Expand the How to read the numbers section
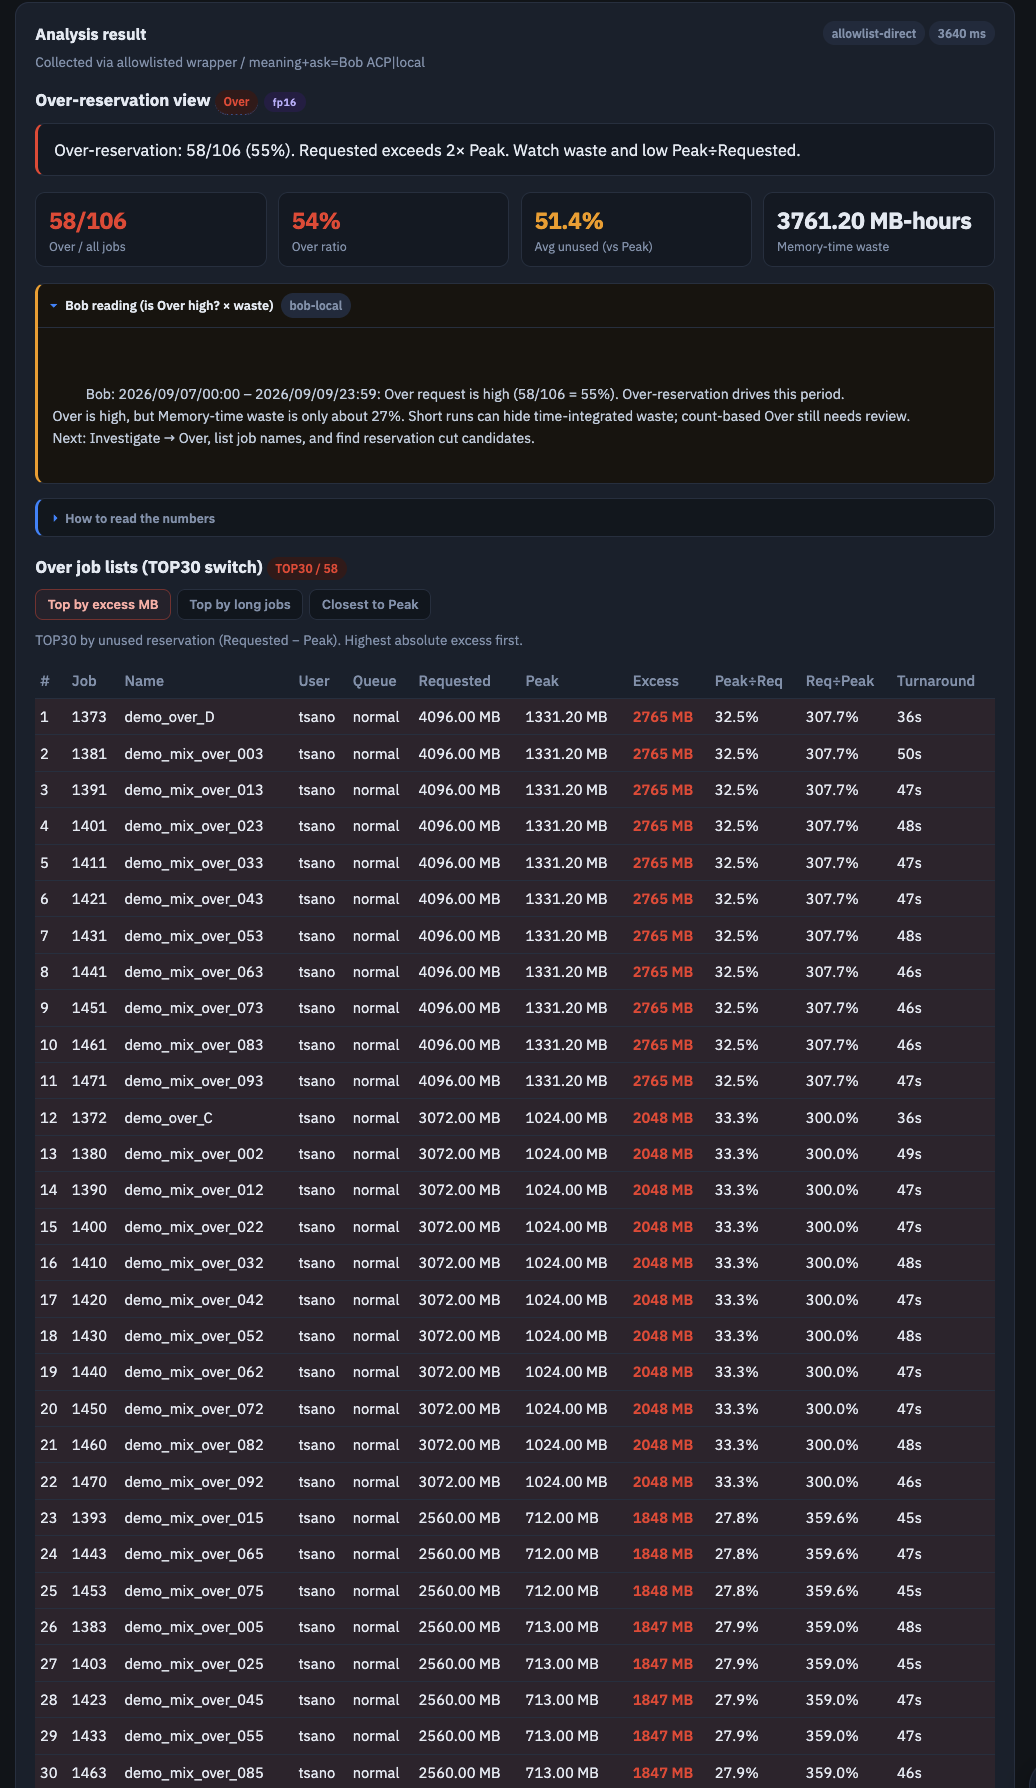The image size is (1036, 1788). tap(515, 518)
